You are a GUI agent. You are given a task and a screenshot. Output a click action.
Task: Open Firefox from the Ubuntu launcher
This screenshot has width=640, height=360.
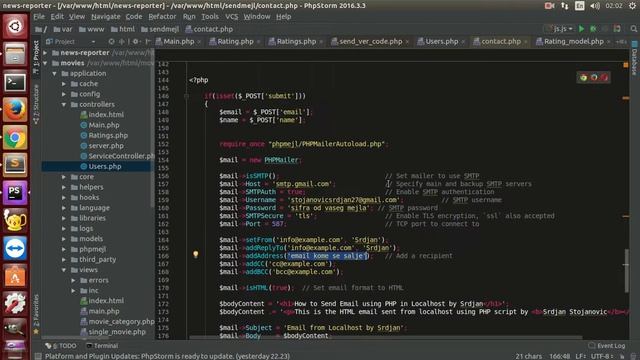coord(15,109)
